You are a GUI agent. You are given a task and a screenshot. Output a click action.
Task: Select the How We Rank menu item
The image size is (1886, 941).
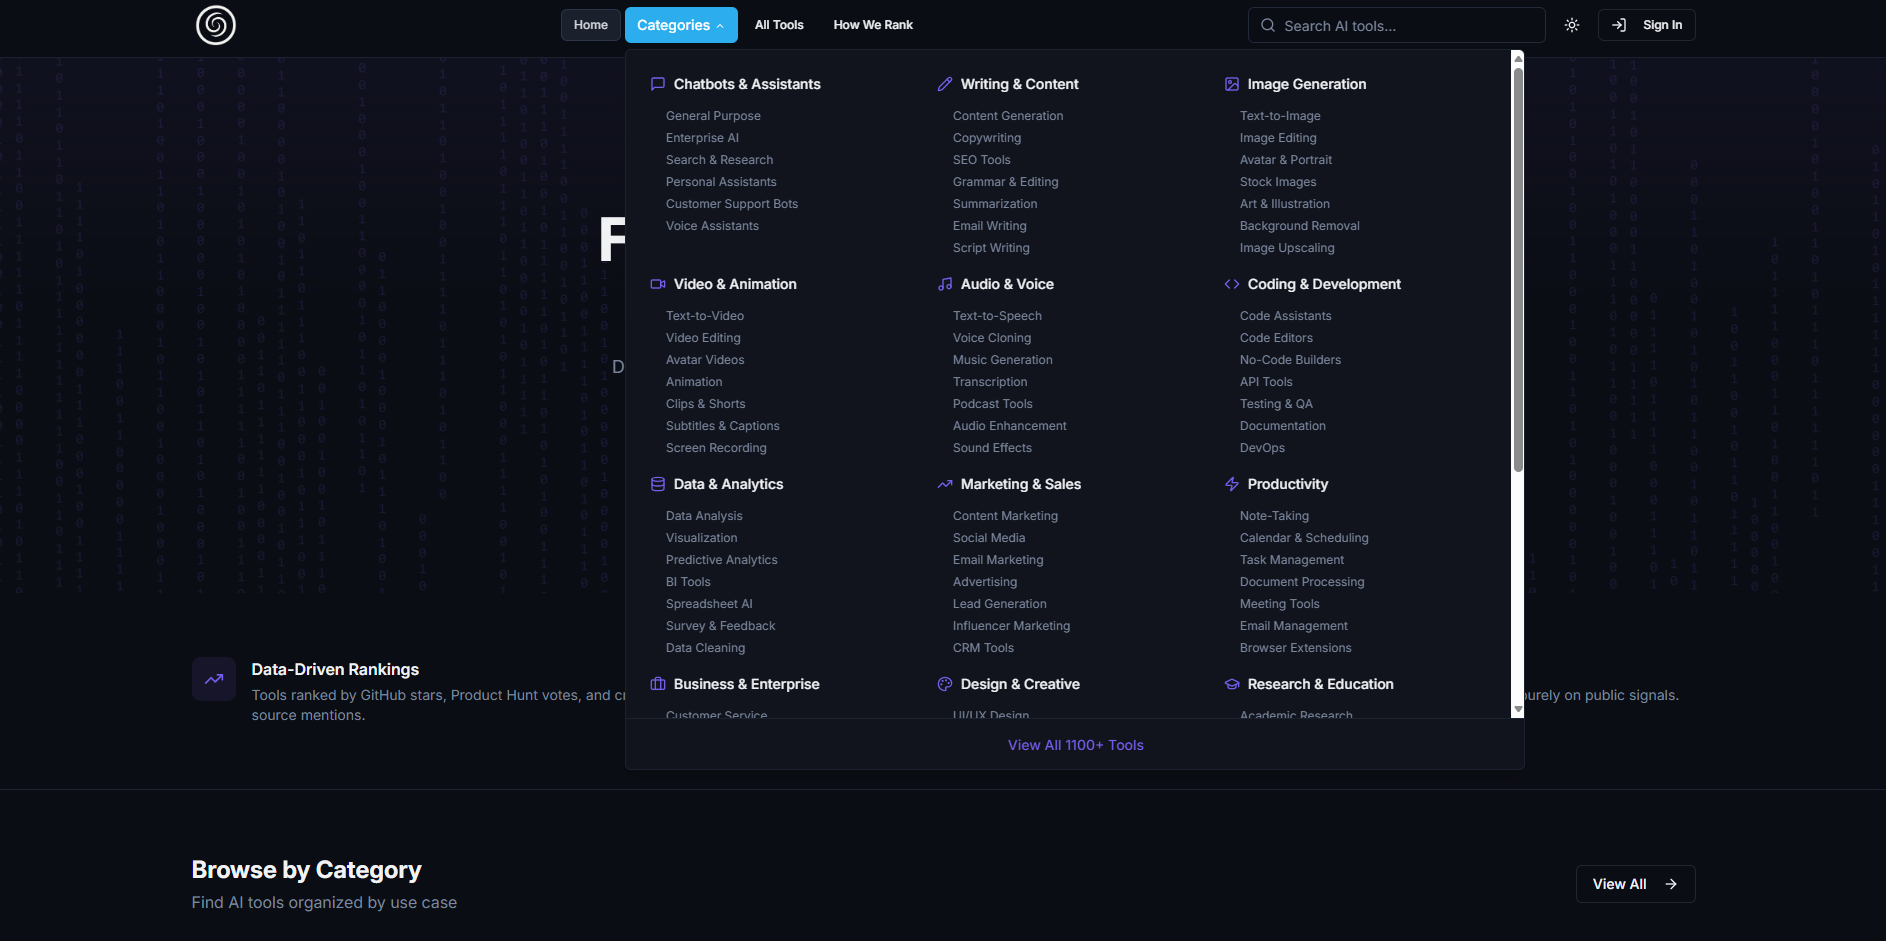872,25
